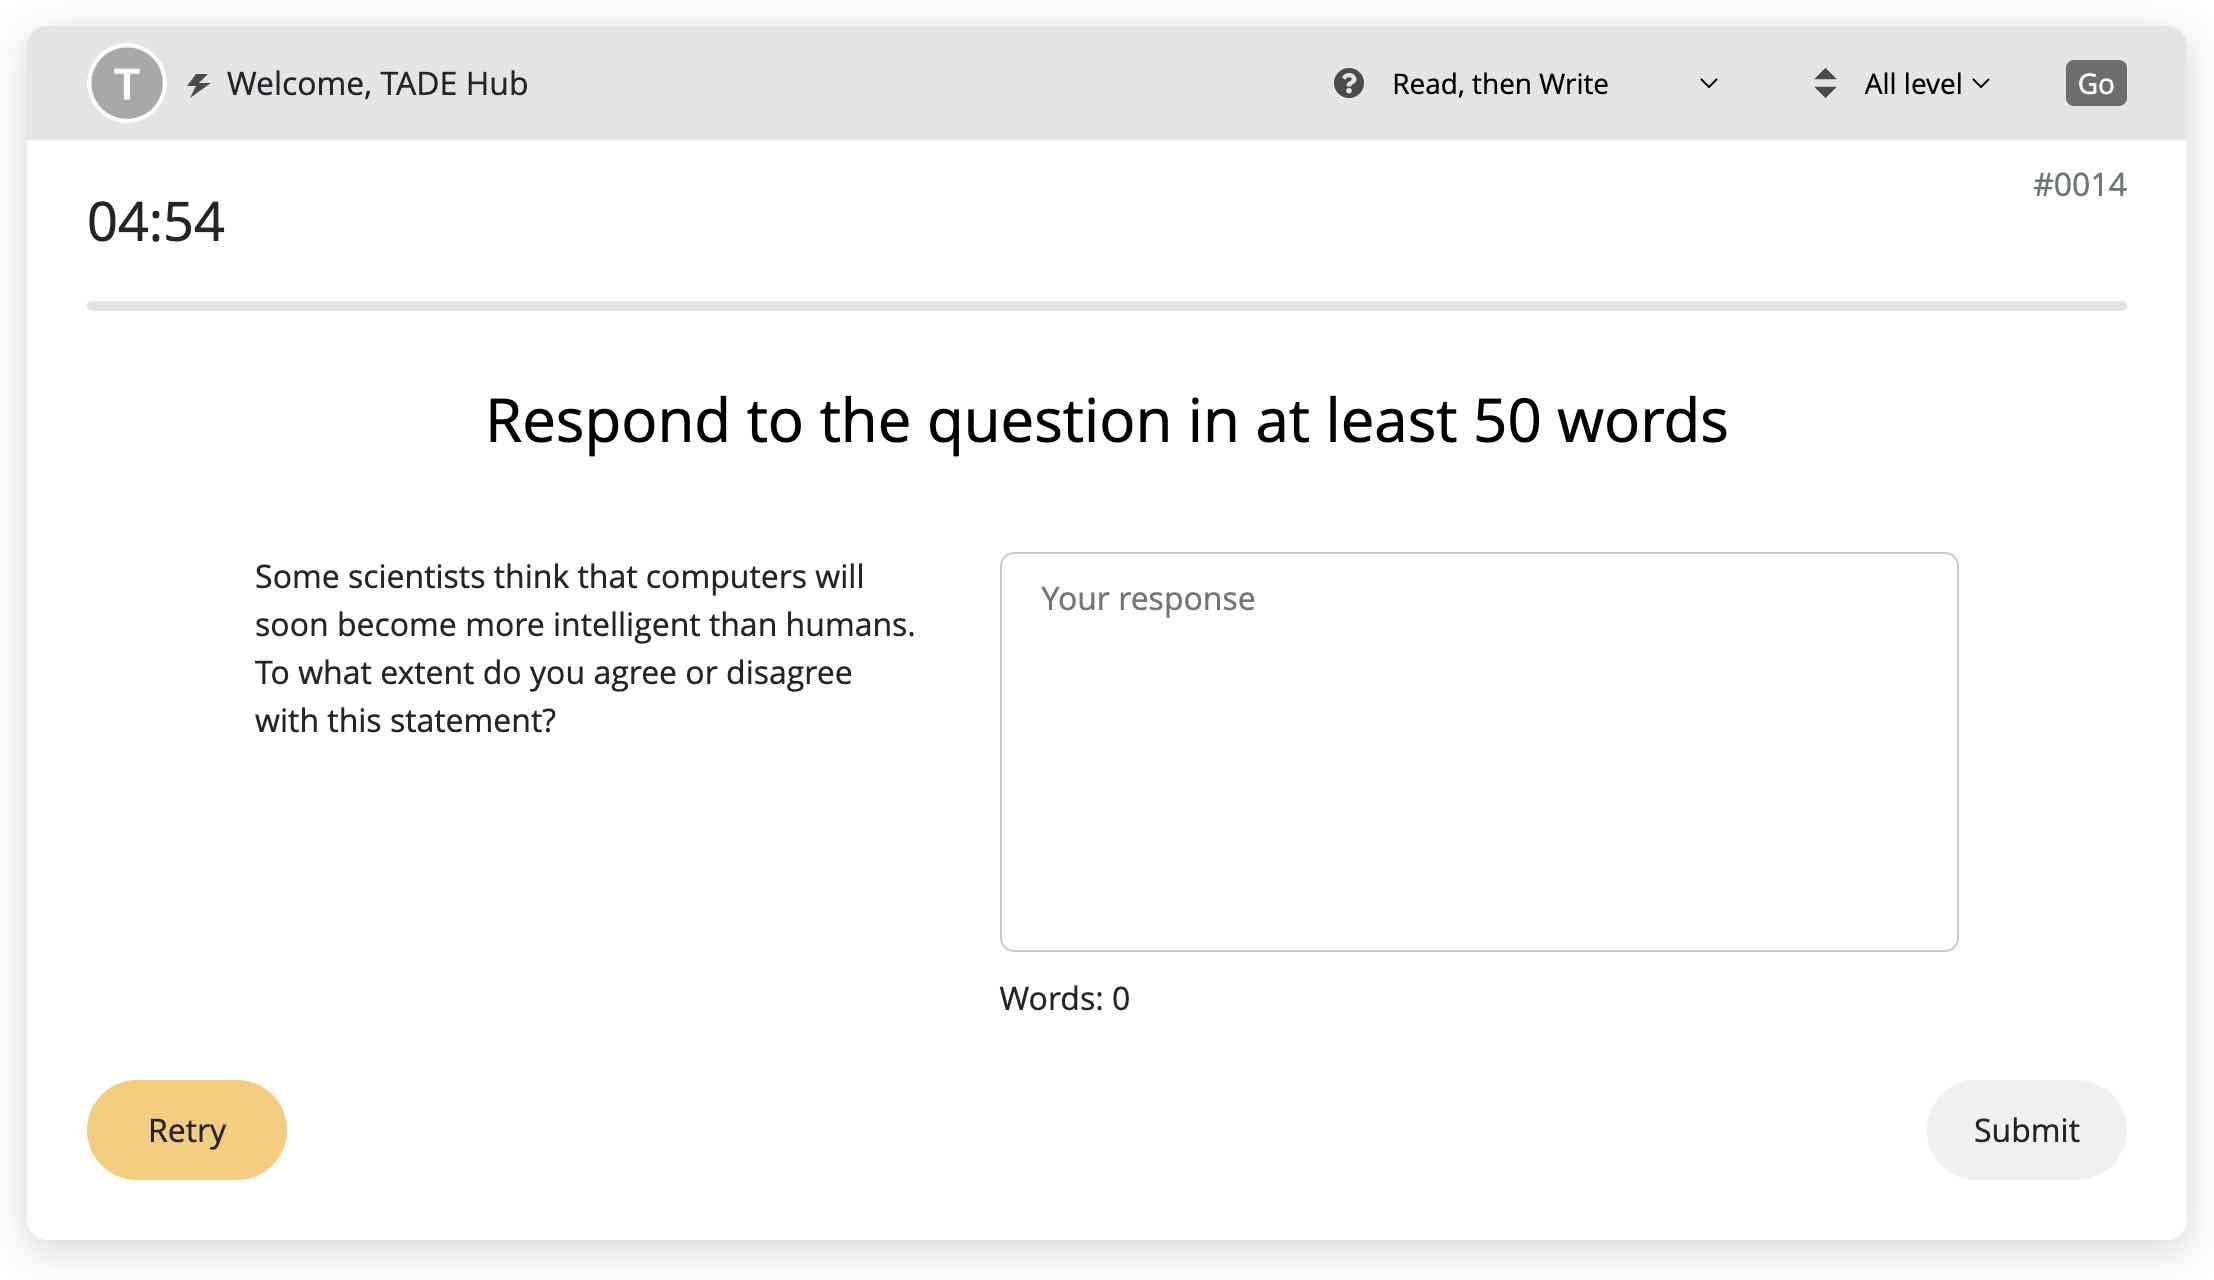Click the #0014 question number

(x=2079, y=184)
